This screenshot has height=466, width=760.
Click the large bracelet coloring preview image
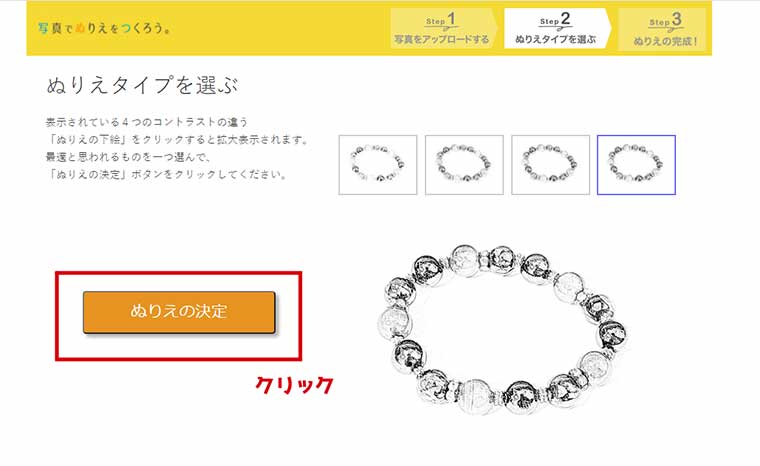click(x=502, y=330)
